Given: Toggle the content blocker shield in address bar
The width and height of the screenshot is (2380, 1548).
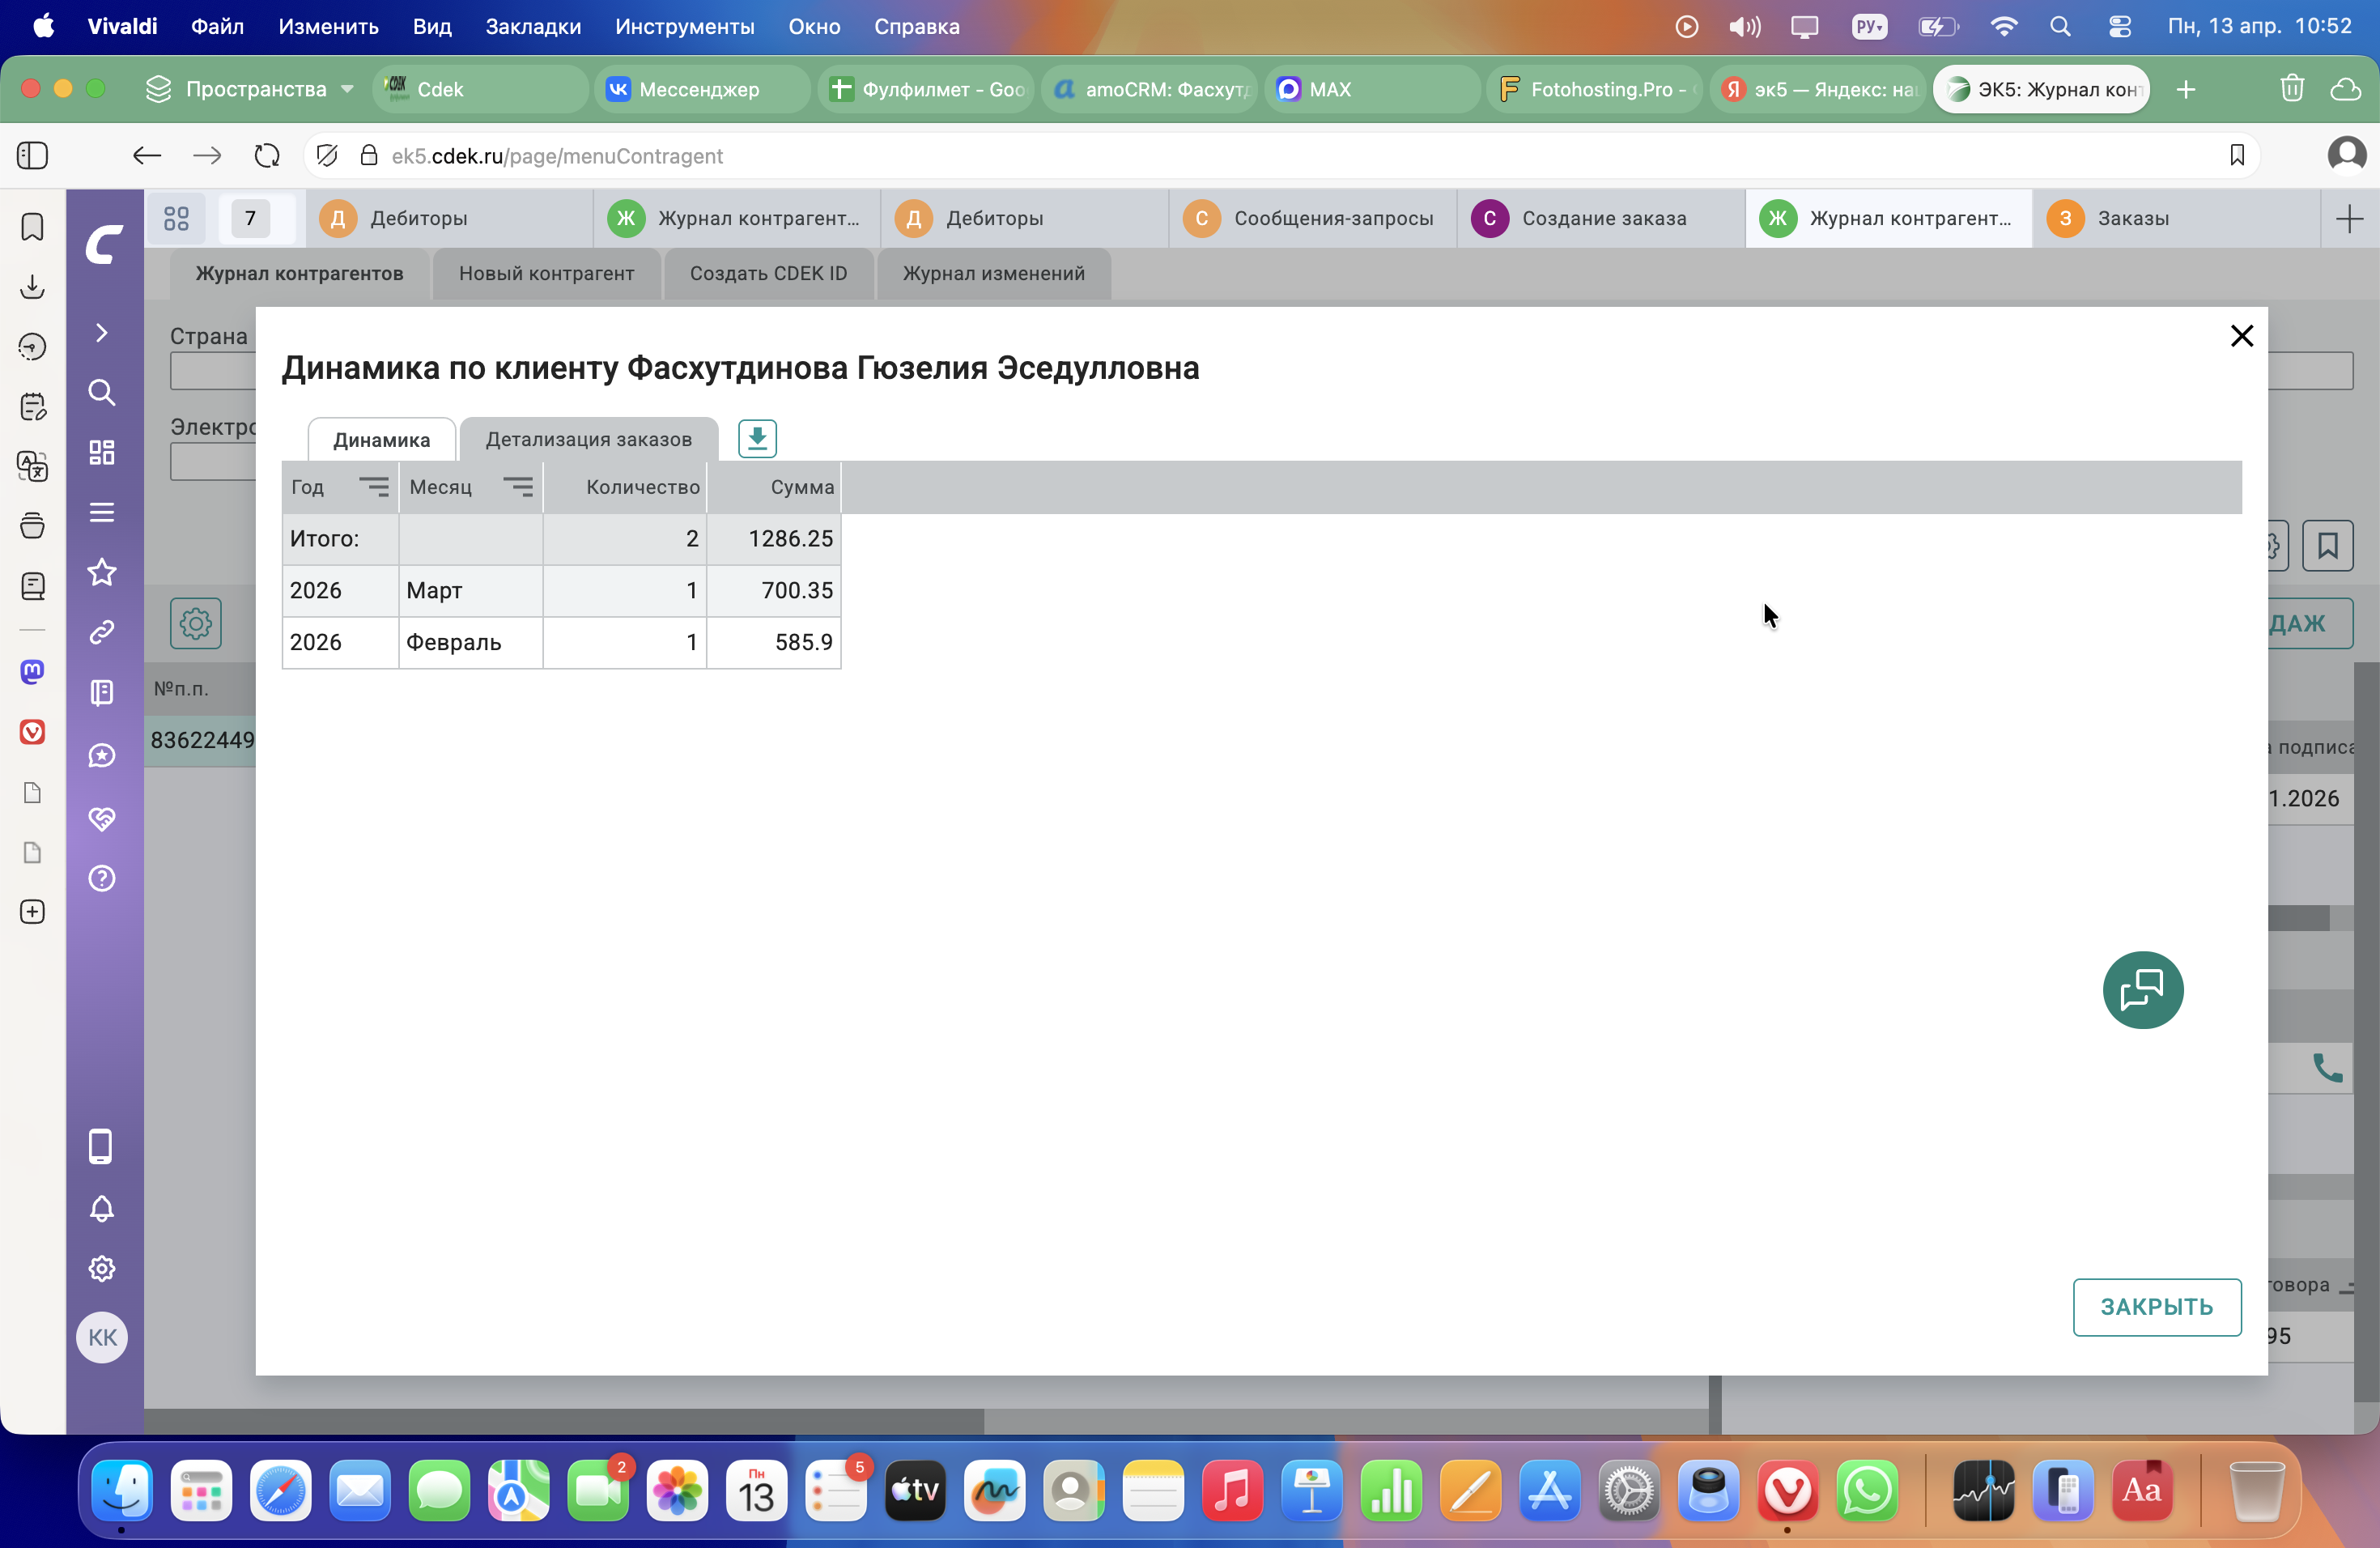Looking at the screenshot, I should click(x=327, y=156).
